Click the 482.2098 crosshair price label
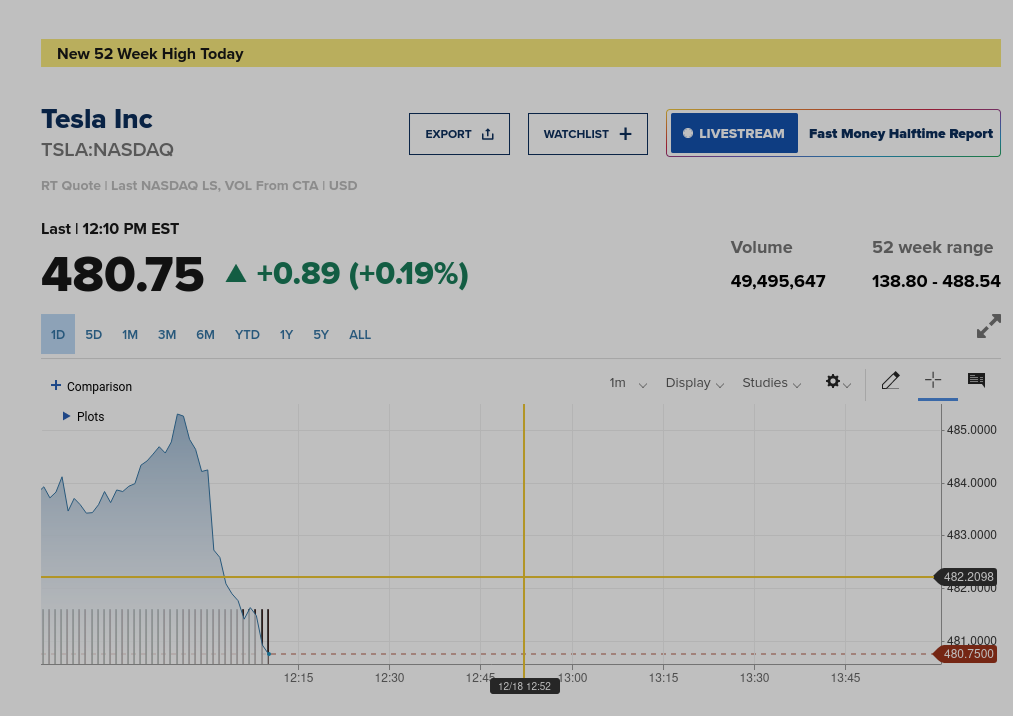Image resolution: width=1013 pixels, height=716 pixels. click(966, 576)
